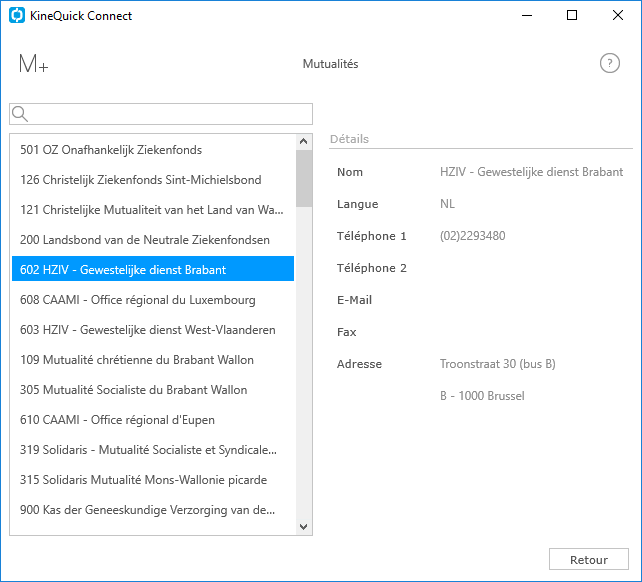Select 501 OZ Onafhankelijk Ziekenfonds
The image size is (642, 582).
pyautogui.click(x=153, y=150)
